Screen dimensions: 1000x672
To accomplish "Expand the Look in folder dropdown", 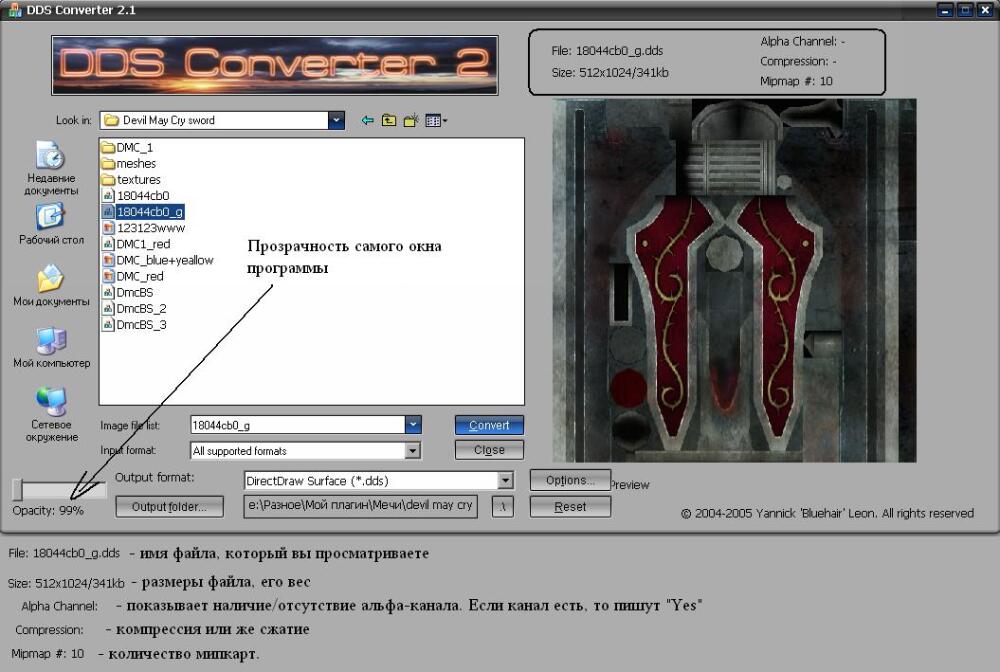I will 336,120.
